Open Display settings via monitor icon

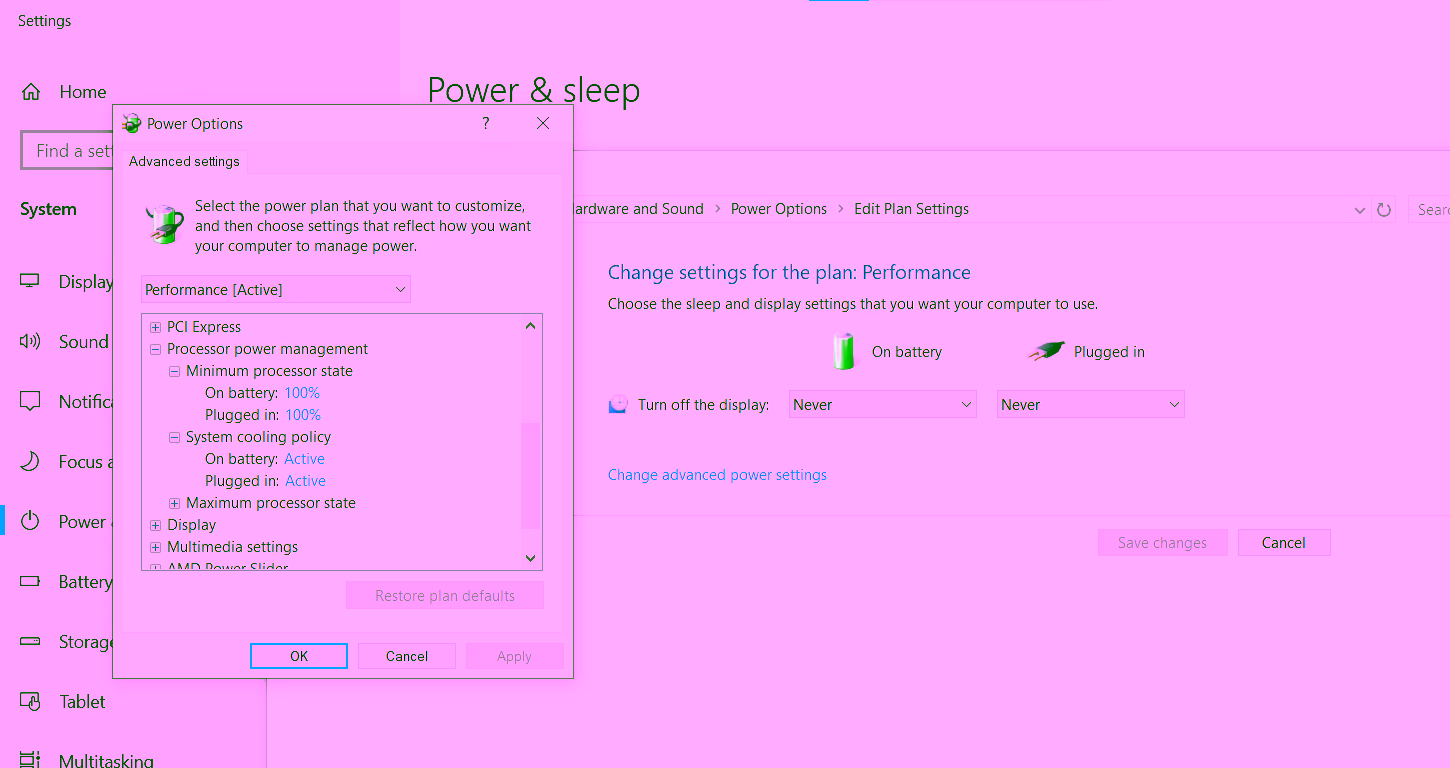[30, 281]
